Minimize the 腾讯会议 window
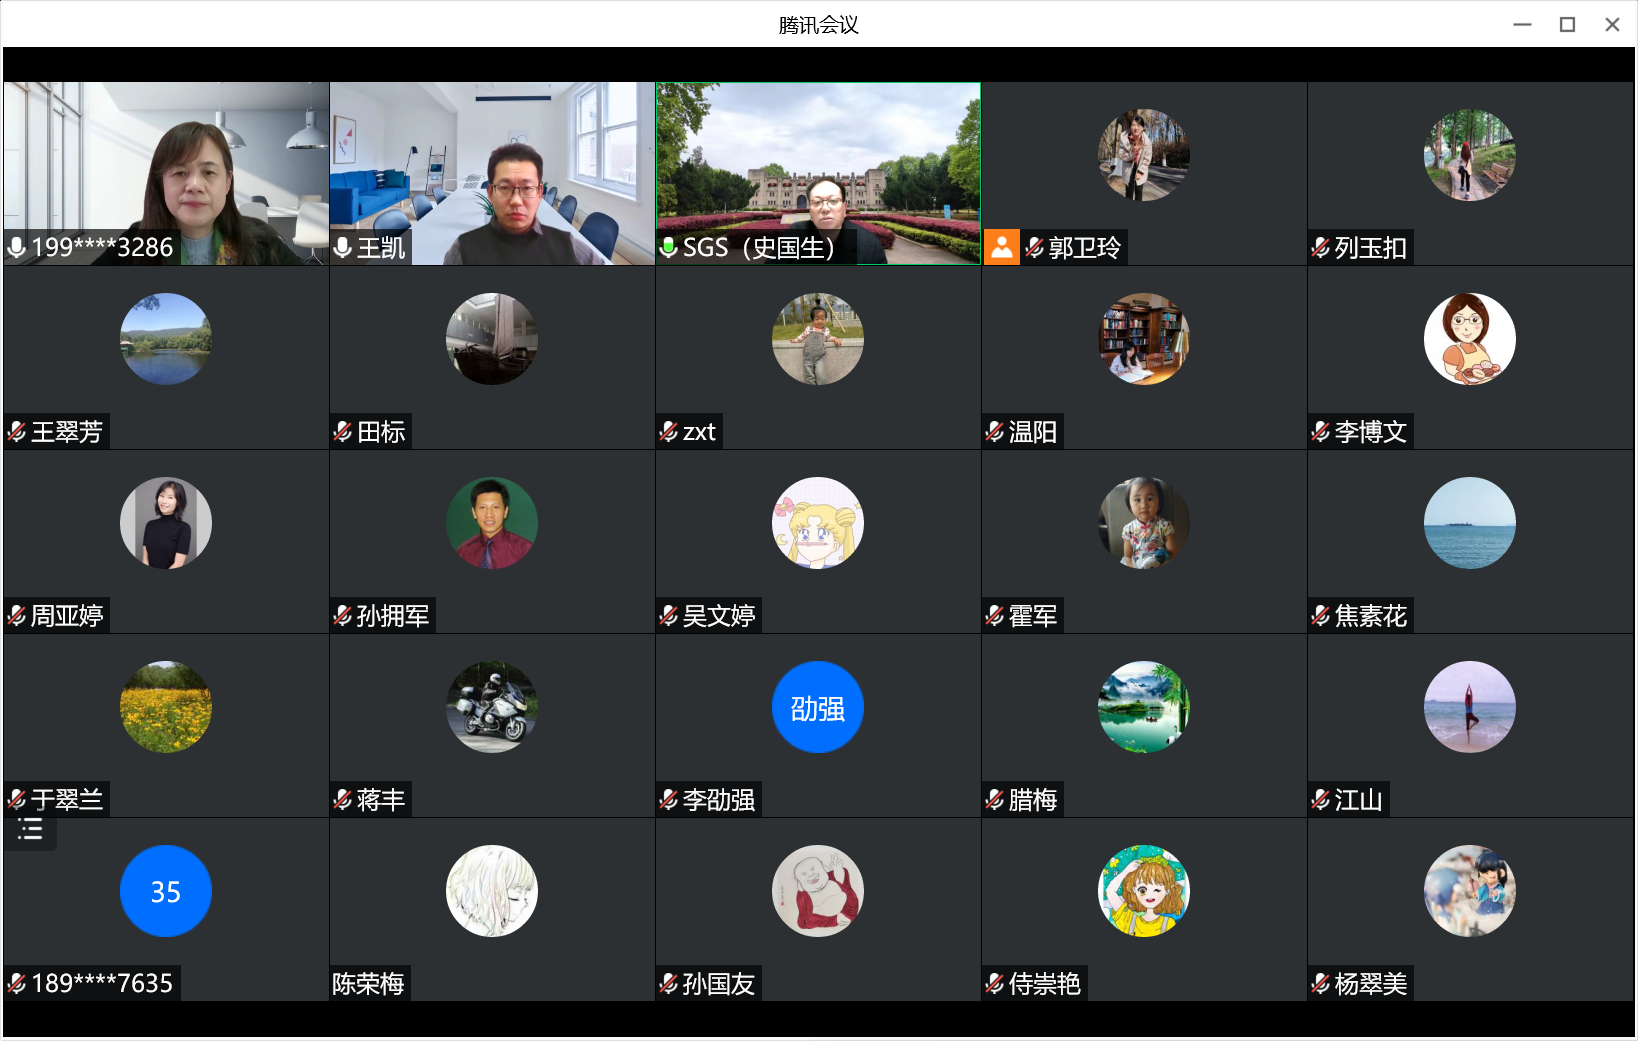The height and width of the screenshot is (1041, 1638). (x=1522, y=24)
